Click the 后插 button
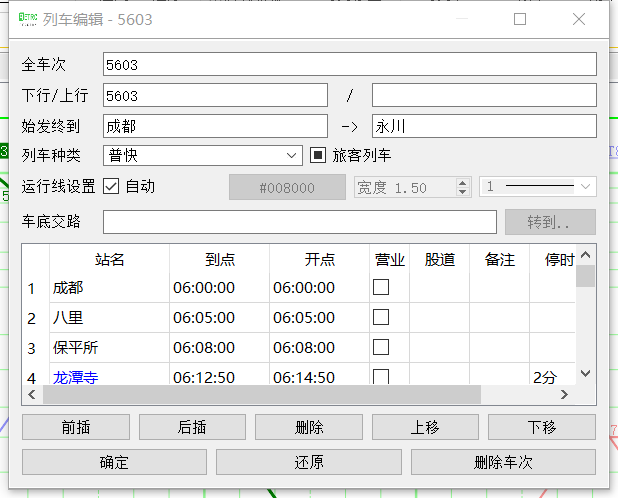 click(x=192, y=427)
